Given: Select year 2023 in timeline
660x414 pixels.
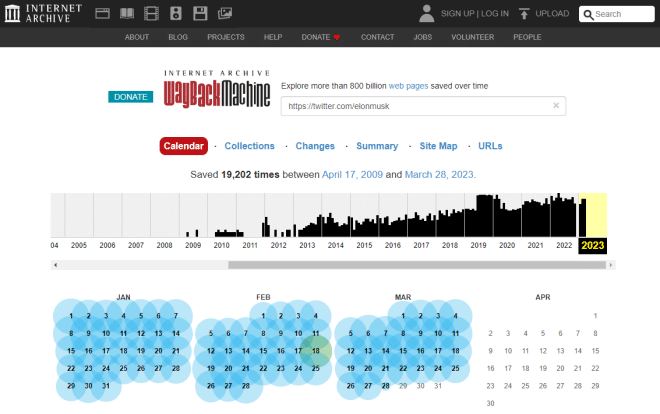Looking at the screenshot, I should (593, 245).
